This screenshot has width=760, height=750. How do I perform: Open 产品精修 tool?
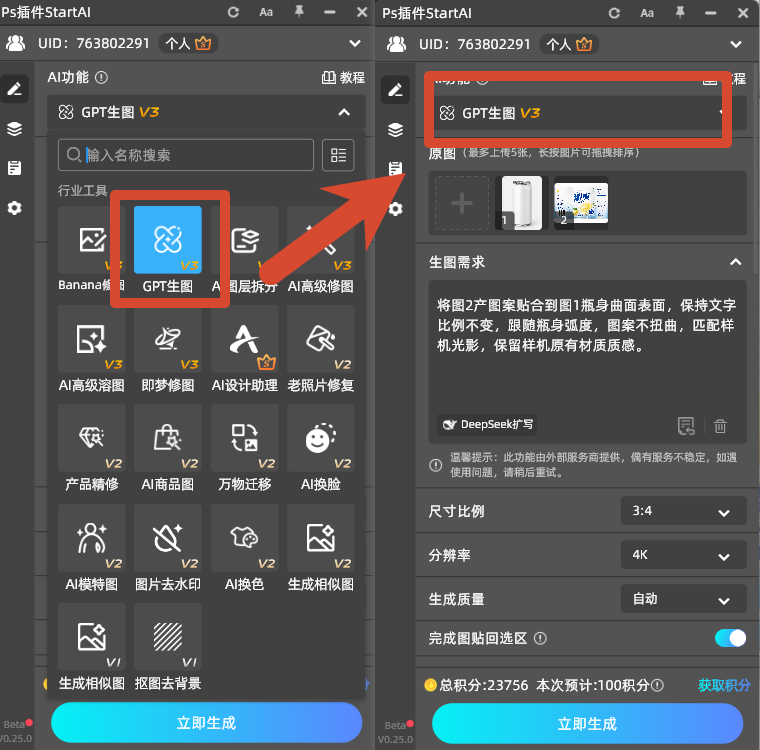(x=92, y=438)
